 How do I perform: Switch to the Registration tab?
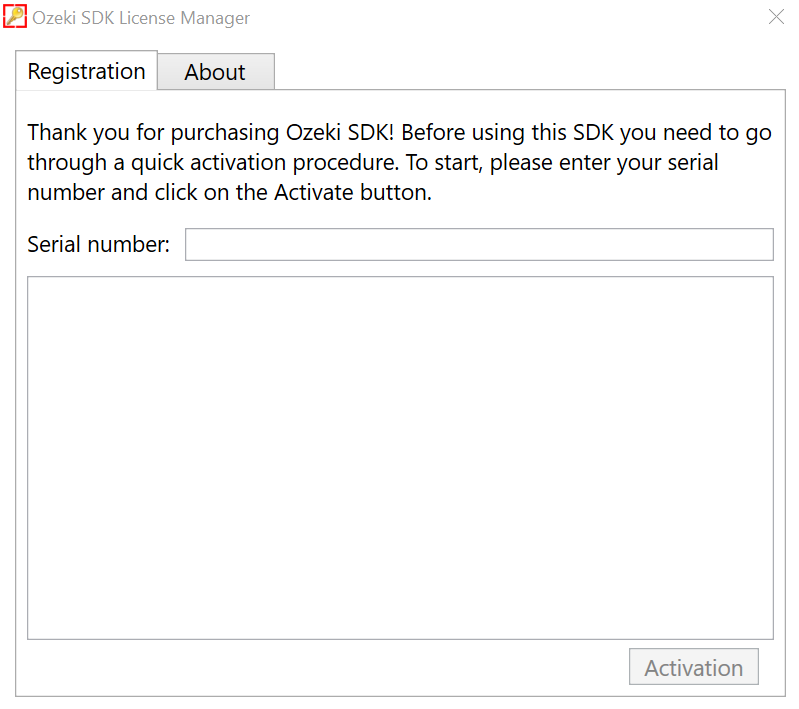pos(86,71)
